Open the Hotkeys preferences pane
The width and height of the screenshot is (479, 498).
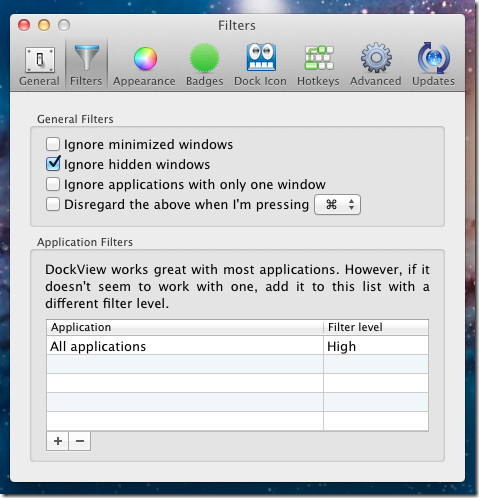318,66
